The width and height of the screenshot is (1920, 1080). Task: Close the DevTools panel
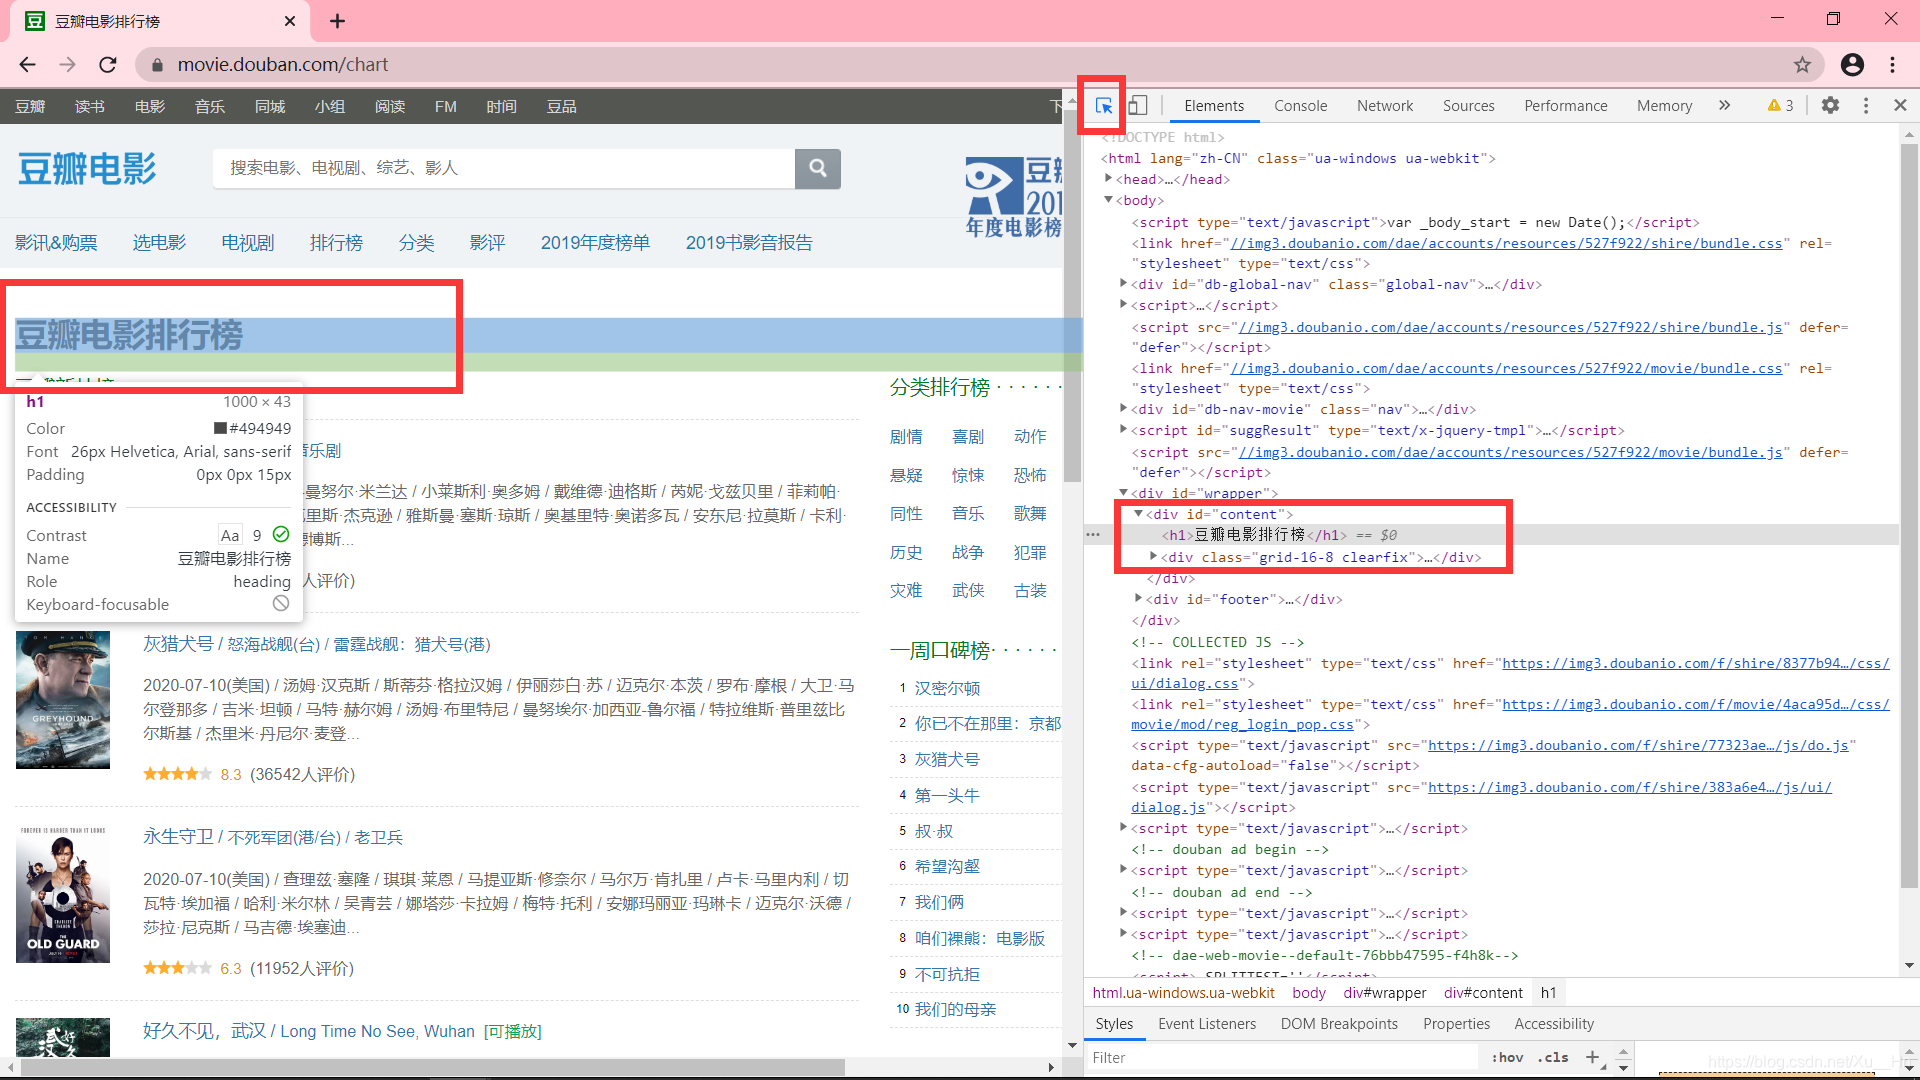pyautogui.click(x=1900, y=105)
